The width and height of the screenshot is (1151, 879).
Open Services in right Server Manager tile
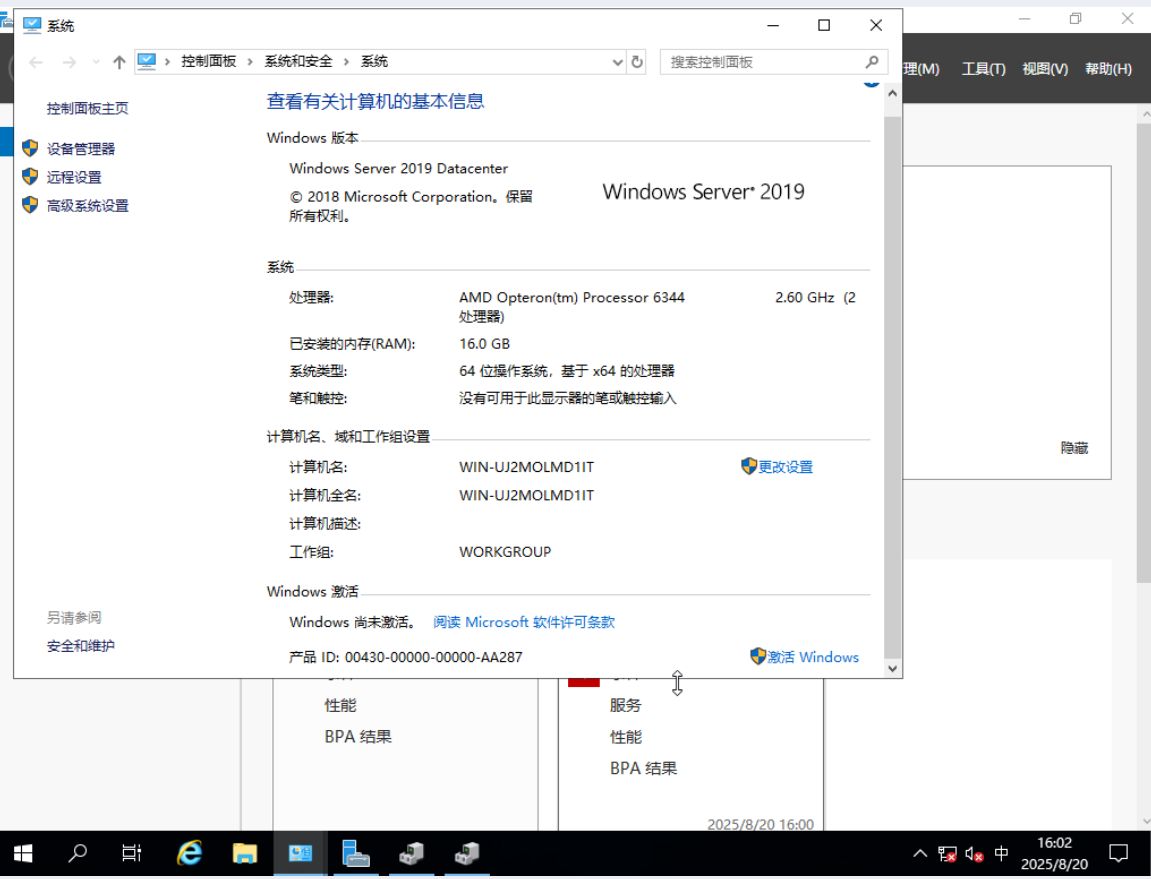click(x=625, y=706)
